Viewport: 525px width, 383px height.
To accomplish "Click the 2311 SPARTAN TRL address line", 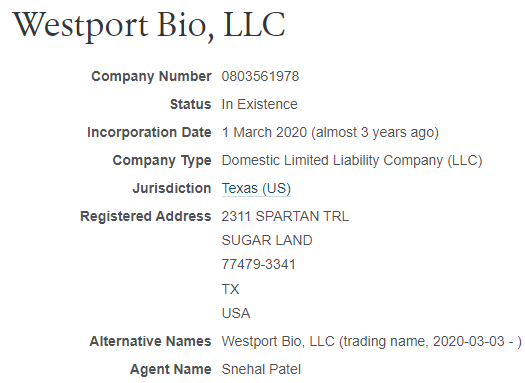I will pyautogui.click(x=285, y=216).
